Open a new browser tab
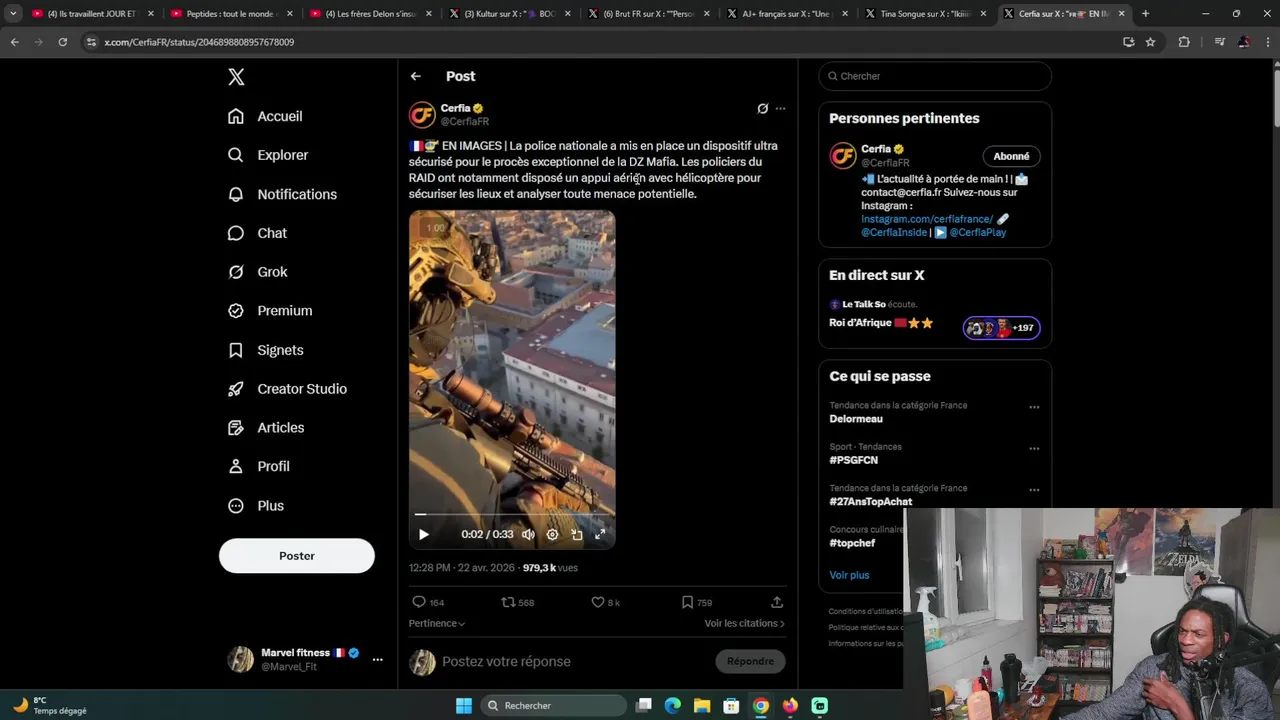This screenshot has height=720, width=1280. pos(1145,14)
